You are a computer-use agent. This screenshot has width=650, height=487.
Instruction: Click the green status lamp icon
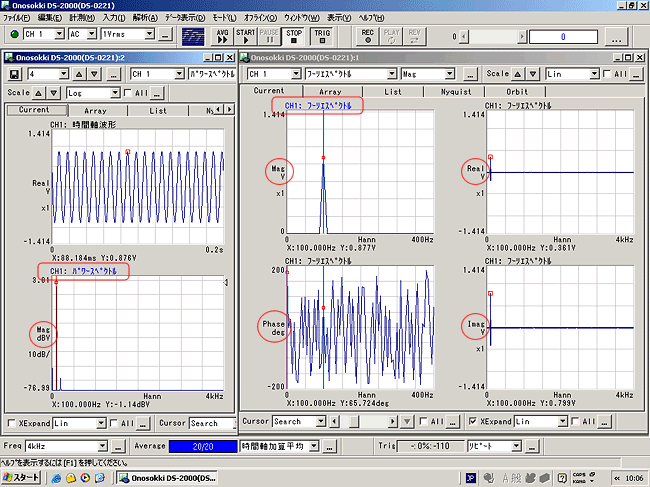pyautogui.click(x=15, y=34)
